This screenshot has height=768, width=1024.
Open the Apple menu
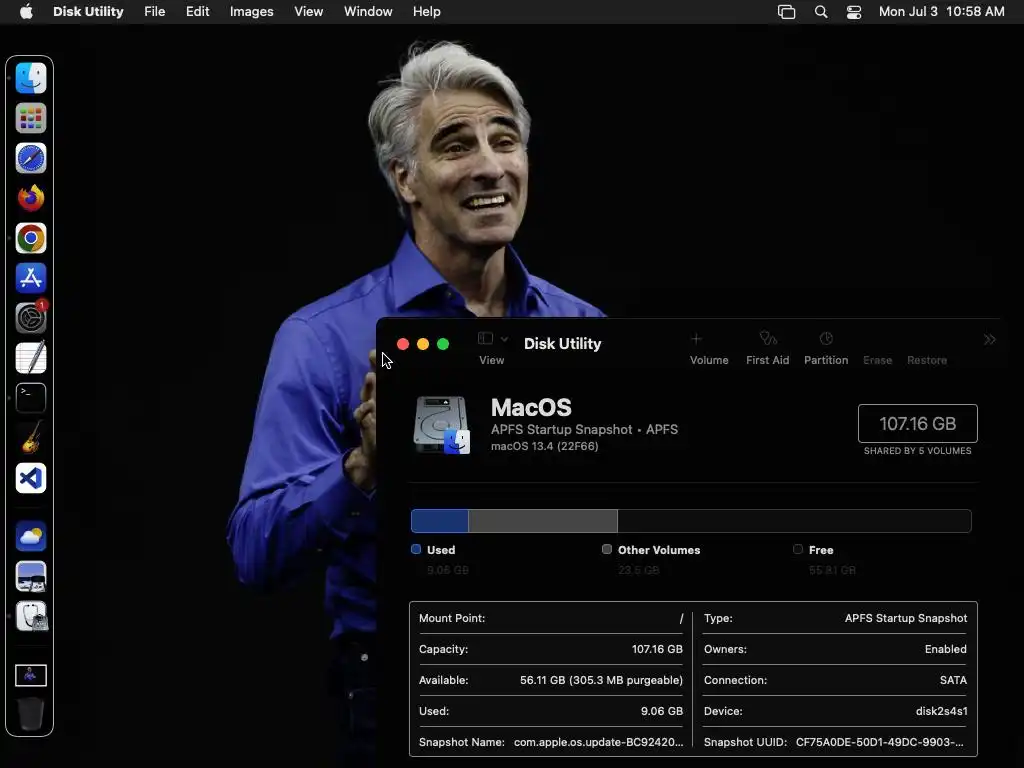point(26,12)
